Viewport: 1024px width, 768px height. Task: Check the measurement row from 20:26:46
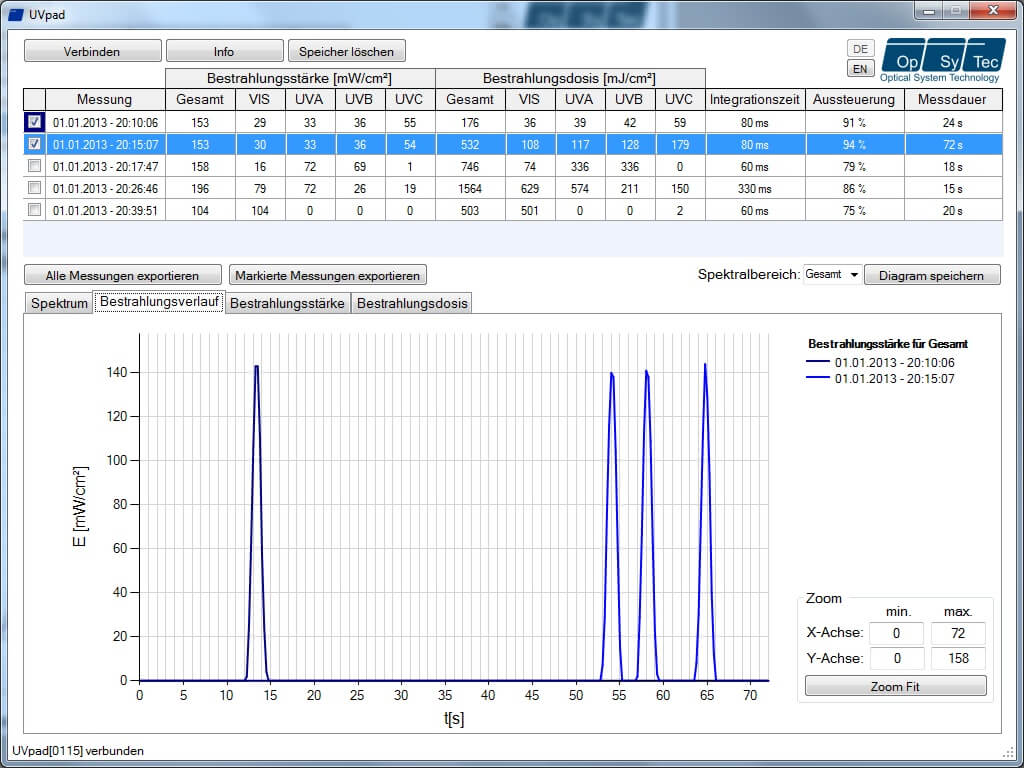[33, 188]
